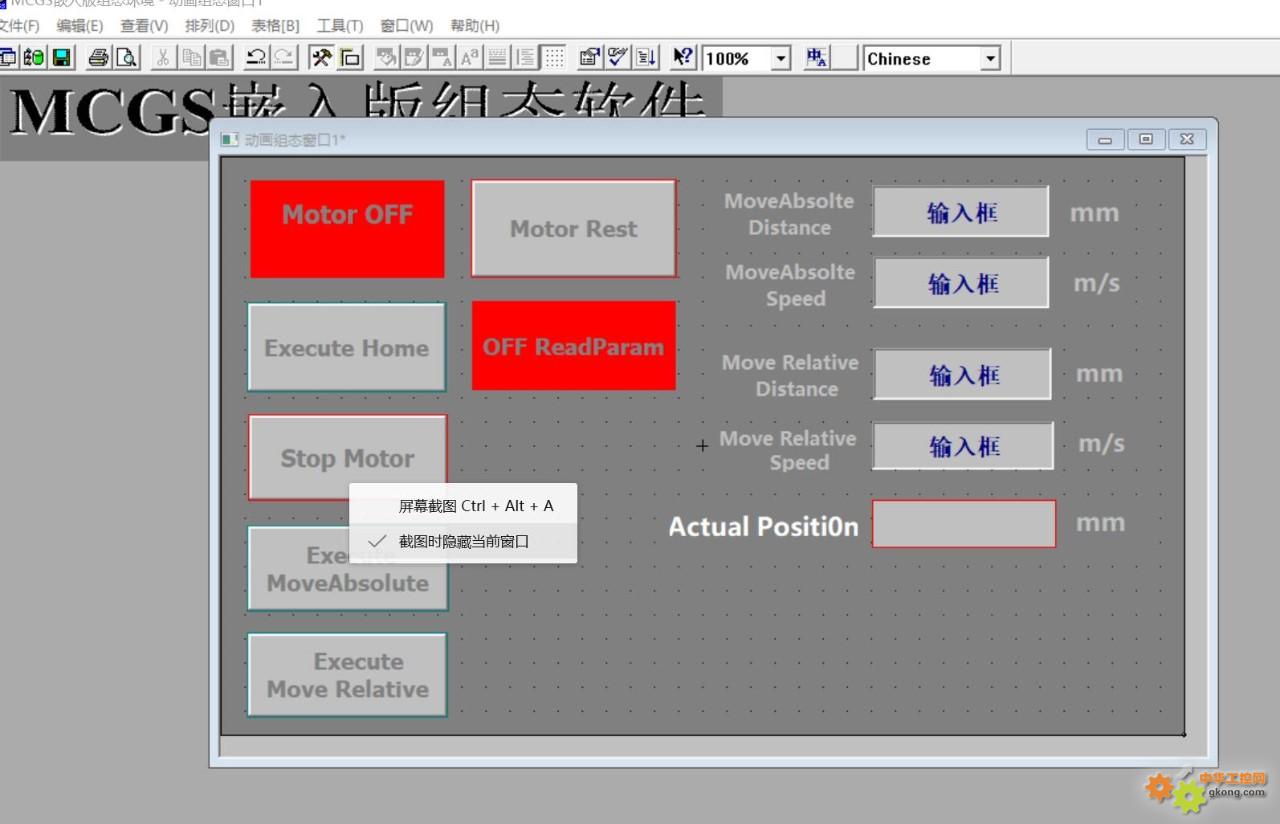Click the Chinese/English language switch icon
Screen dimensions: 1280x824
[x=817, y=58]
